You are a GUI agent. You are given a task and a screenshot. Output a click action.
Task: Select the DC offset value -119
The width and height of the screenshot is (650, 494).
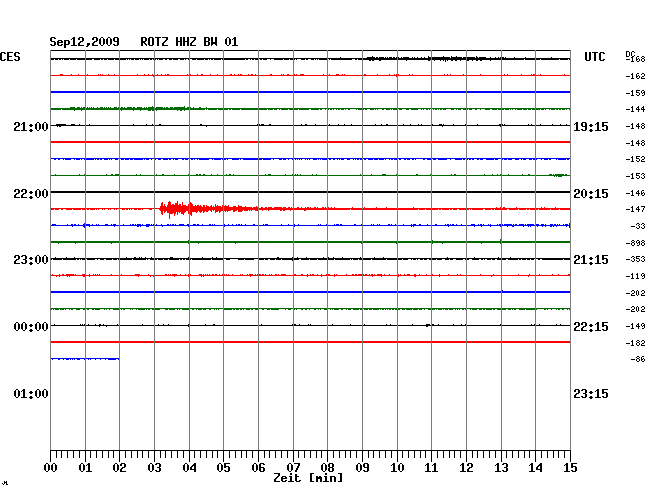(x=635, y=276)
